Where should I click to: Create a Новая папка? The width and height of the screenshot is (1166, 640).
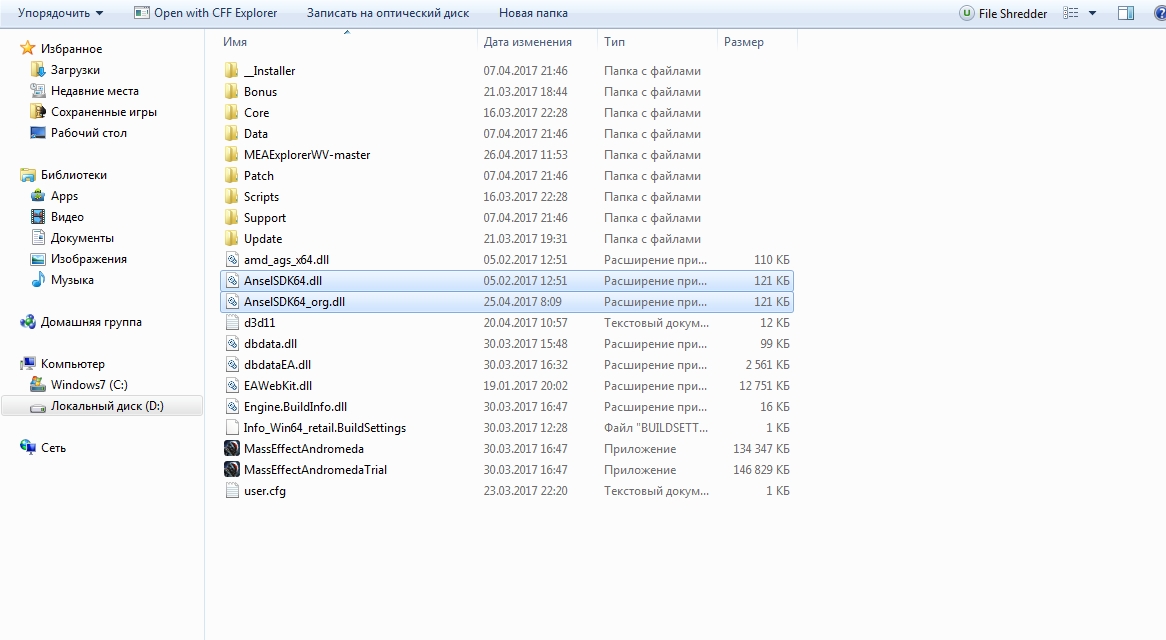533,13
